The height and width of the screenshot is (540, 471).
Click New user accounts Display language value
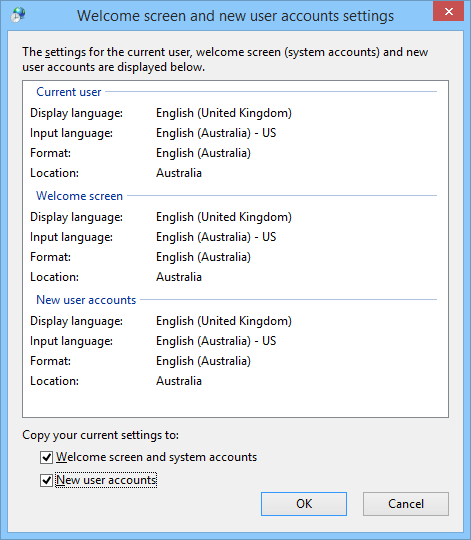[224, 321]
